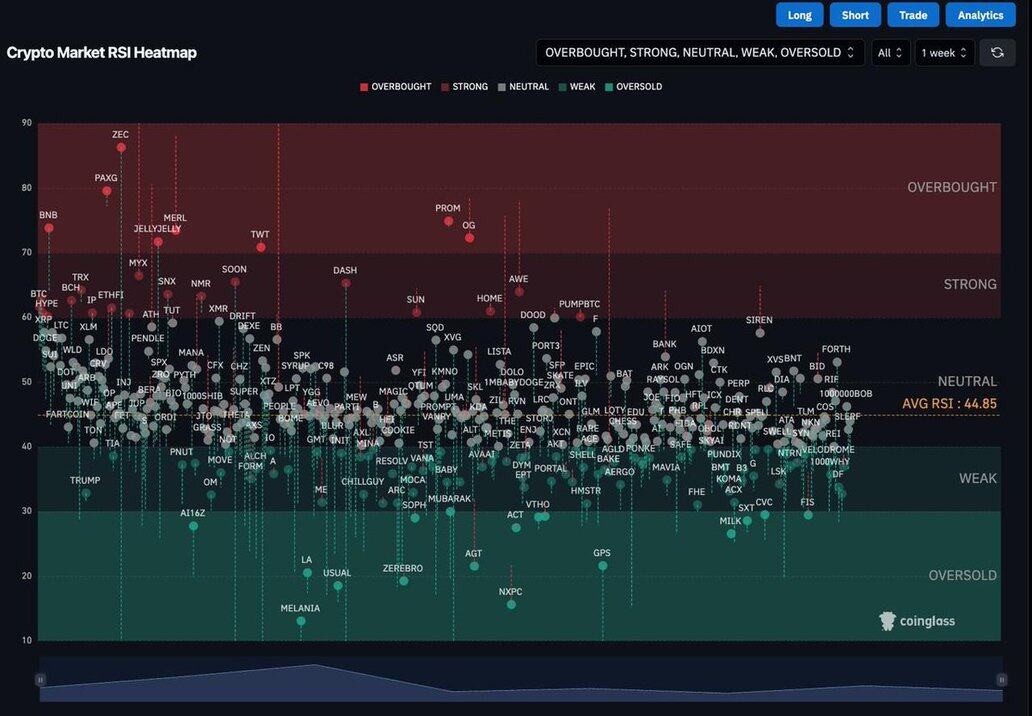Select the GPS oversold dot
Image resolution: width=1032 pixels, height=716 pixels.
tap(602, 566)
